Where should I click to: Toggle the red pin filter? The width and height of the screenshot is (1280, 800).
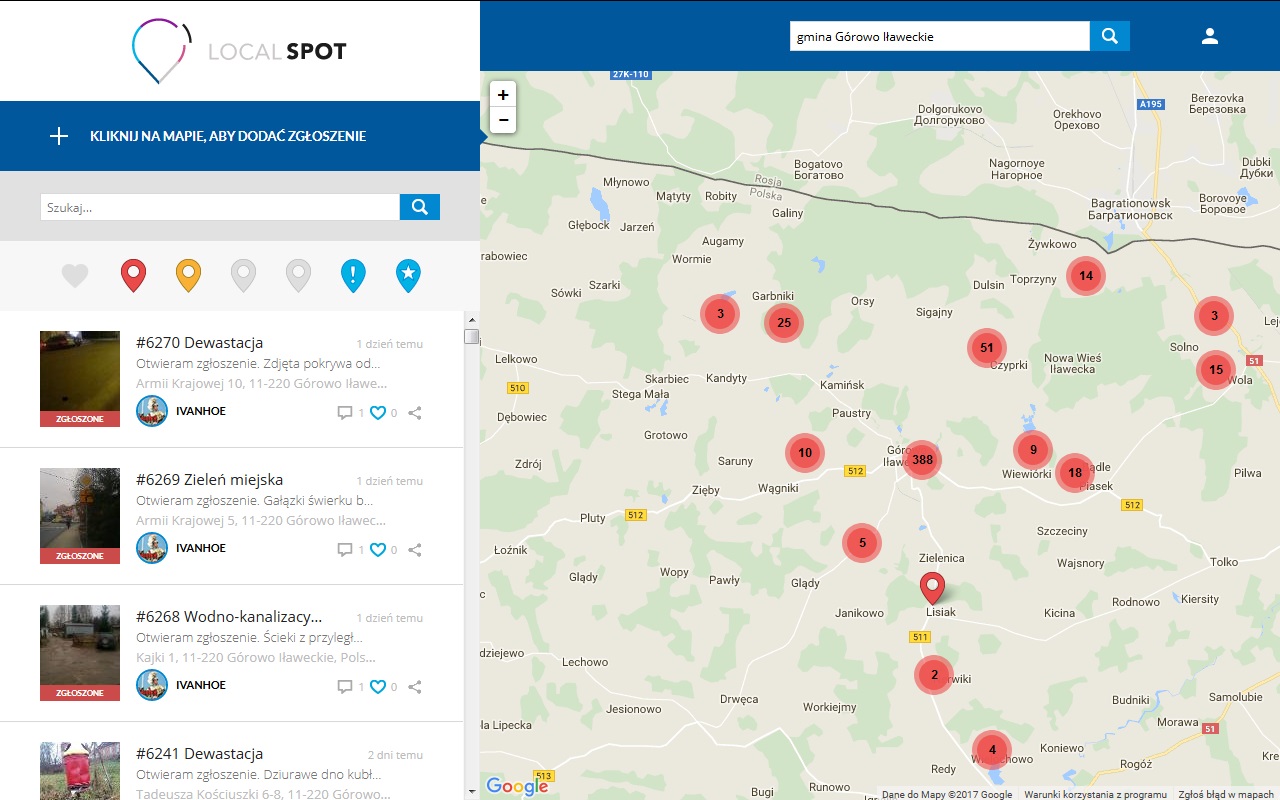coord(133,275)
